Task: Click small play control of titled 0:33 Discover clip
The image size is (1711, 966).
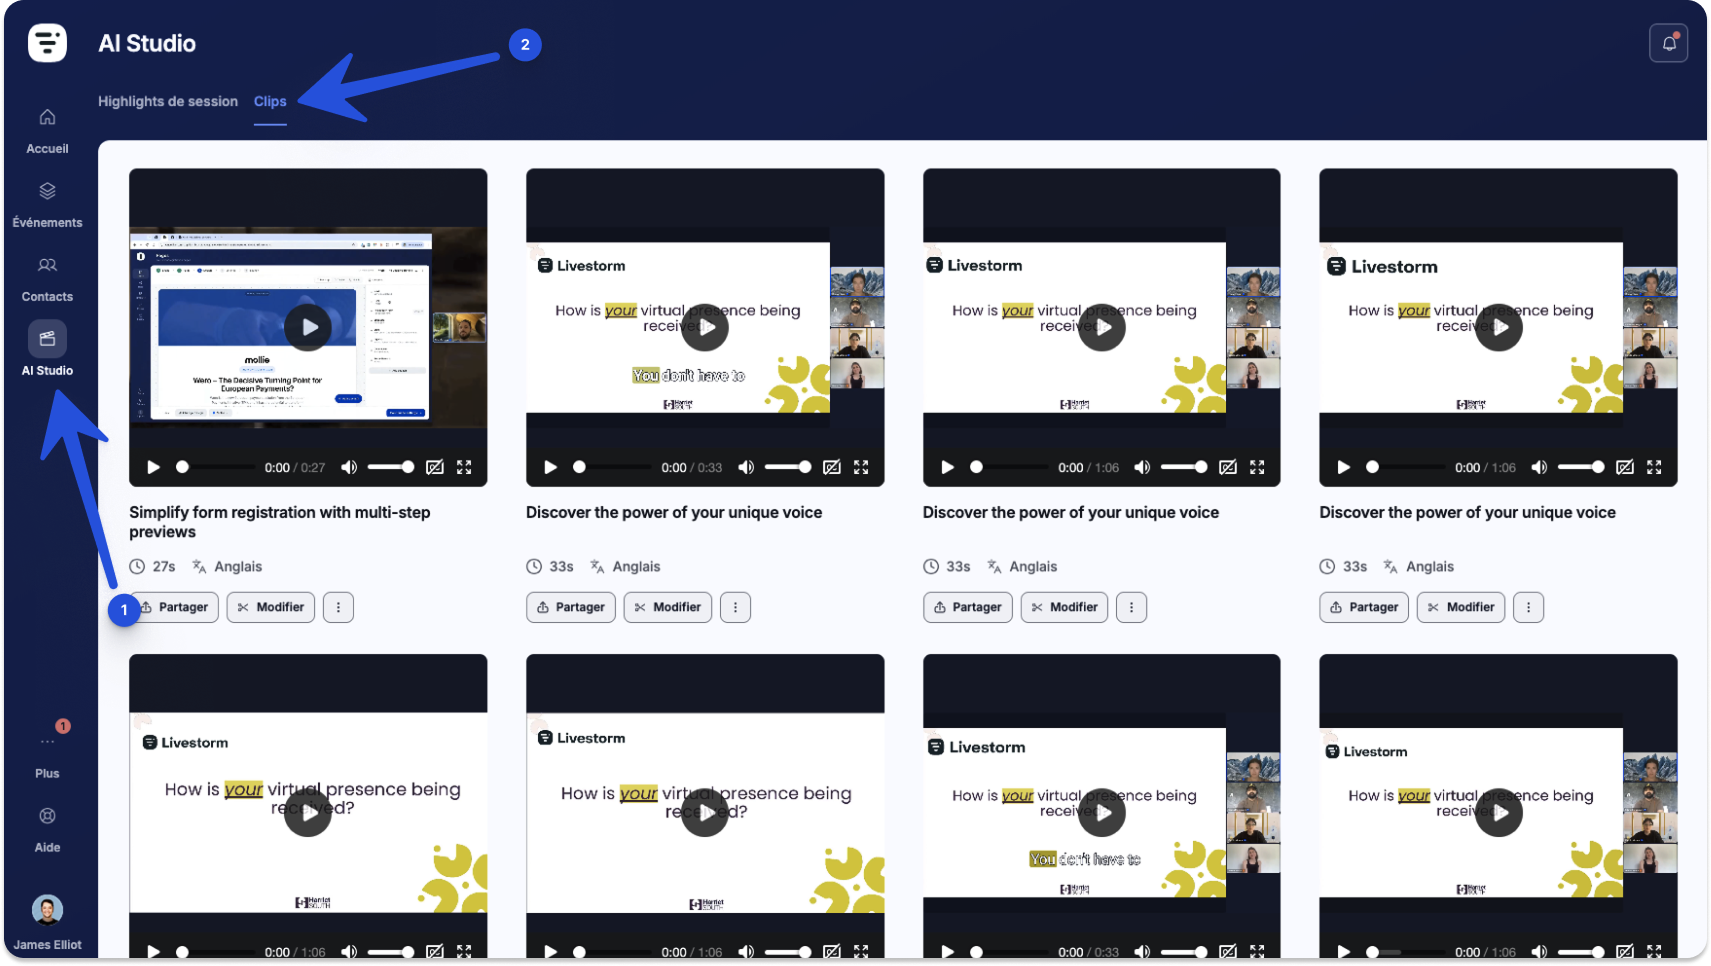Action: tap(550, 467)
